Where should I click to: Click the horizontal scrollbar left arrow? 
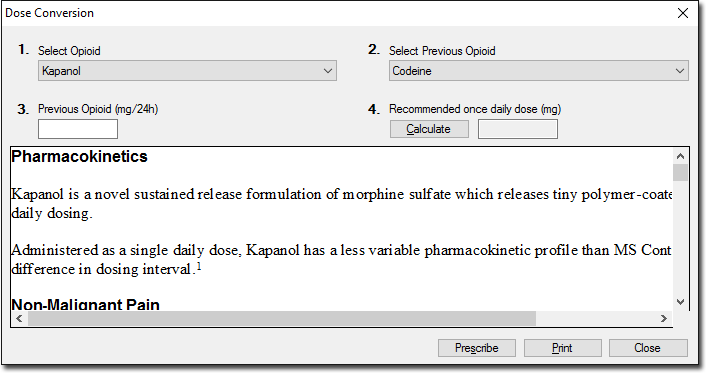(x=19, y=318)
